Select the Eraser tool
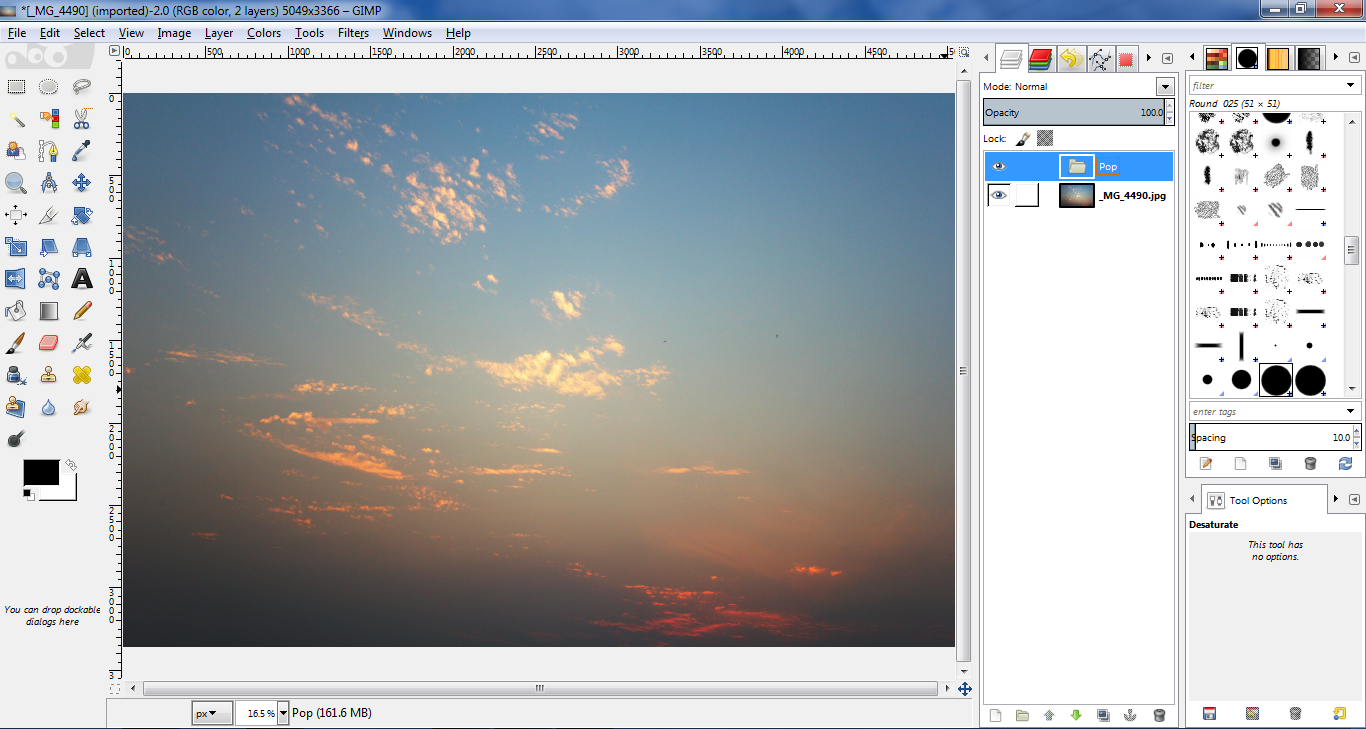 tap(49, 343)
